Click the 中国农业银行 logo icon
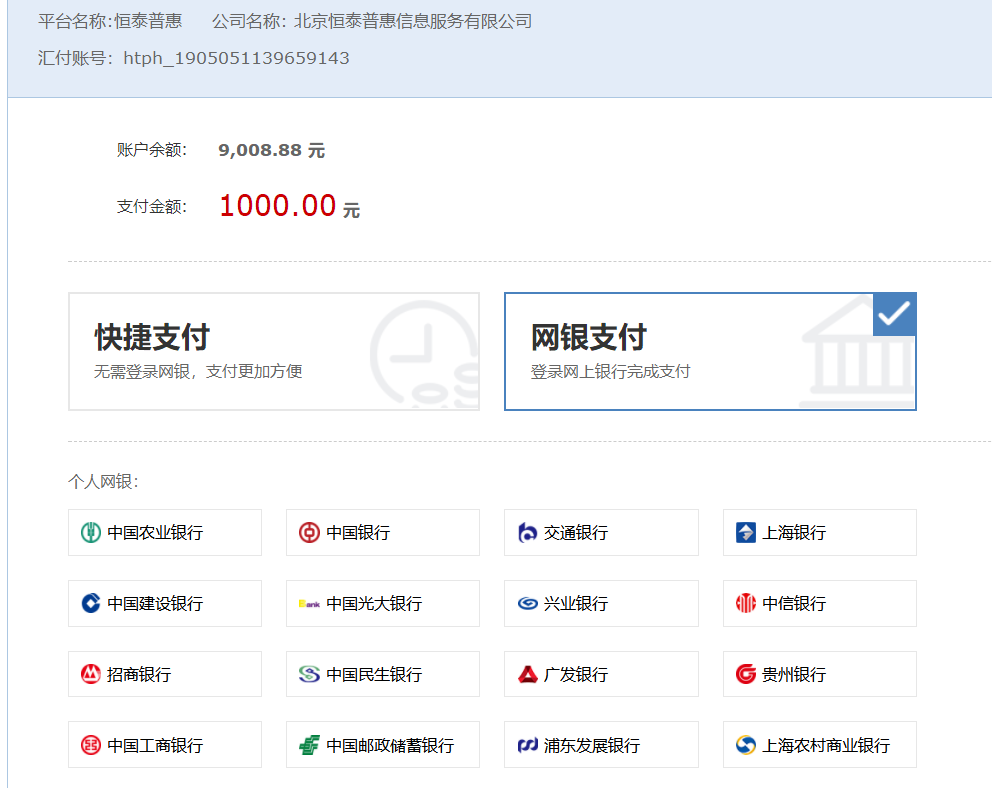Viewport: 992px width, 788px height. point(90,533)
